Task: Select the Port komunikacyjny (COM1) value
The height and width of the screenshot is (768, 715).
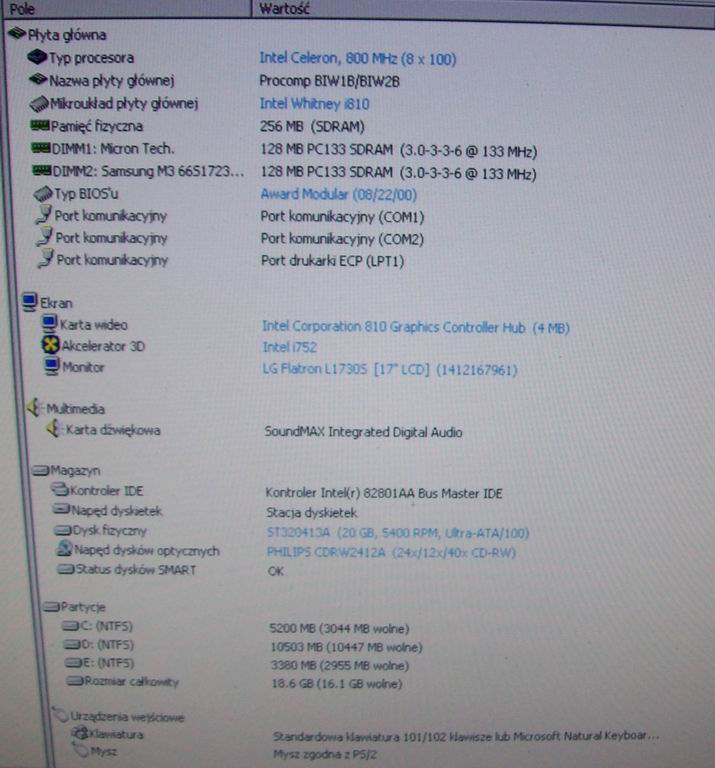Action: point(342,216)
